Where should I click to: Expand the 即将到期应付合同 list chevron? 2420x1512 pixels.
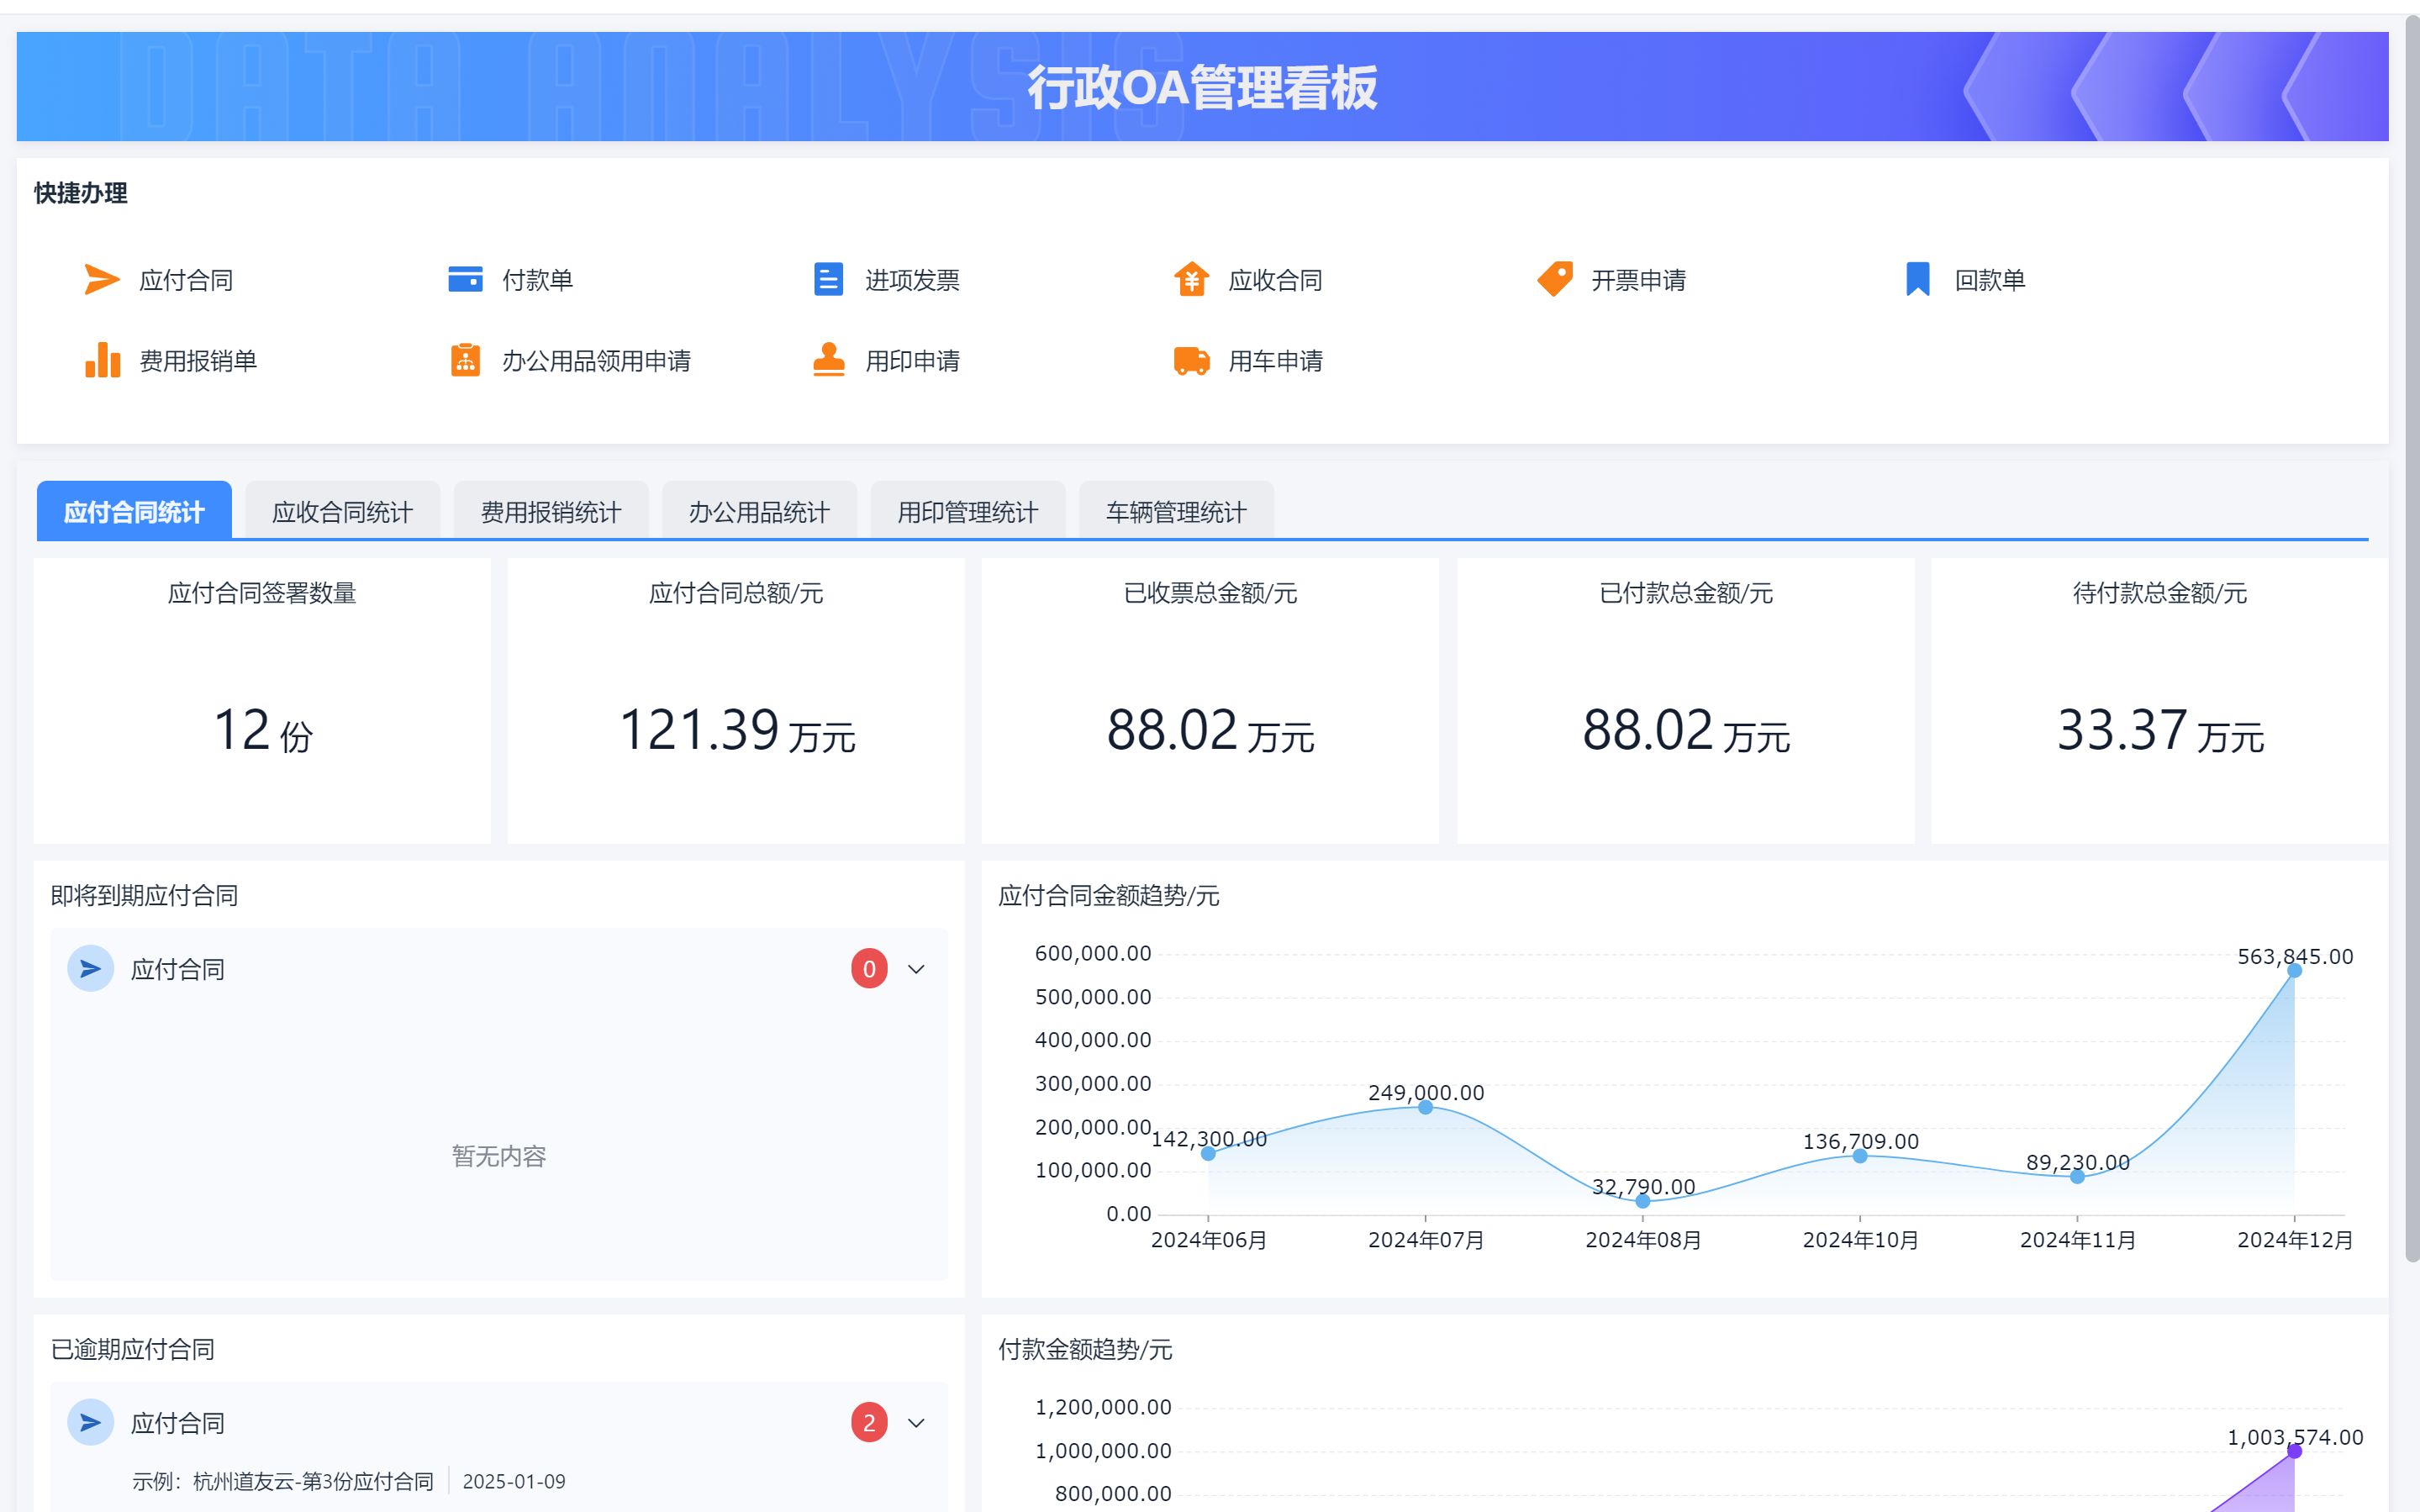click(x=916, y=969)
